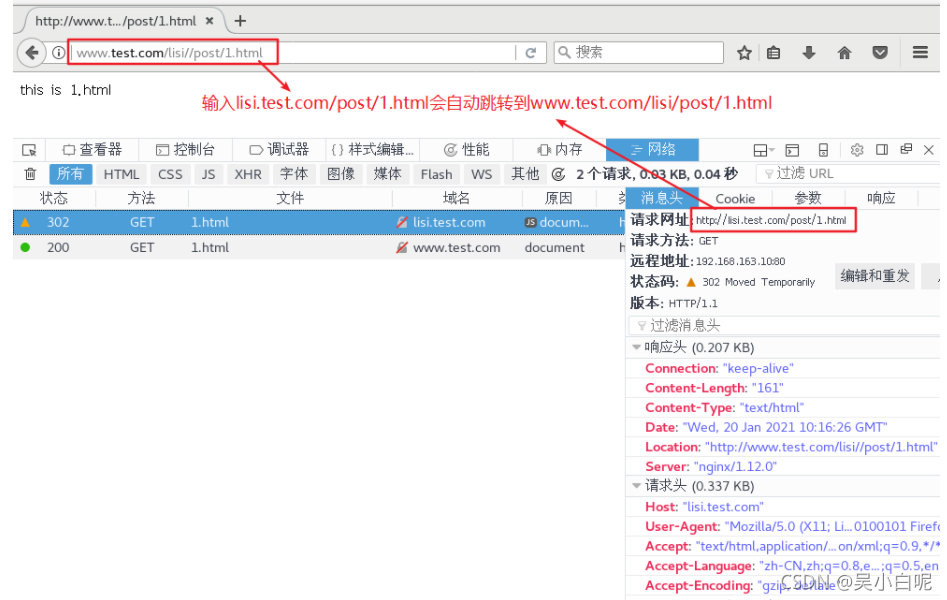The image size is (947, 600).
Task: Toggle the 图像 images filter
Action: (x=341, y=174)
